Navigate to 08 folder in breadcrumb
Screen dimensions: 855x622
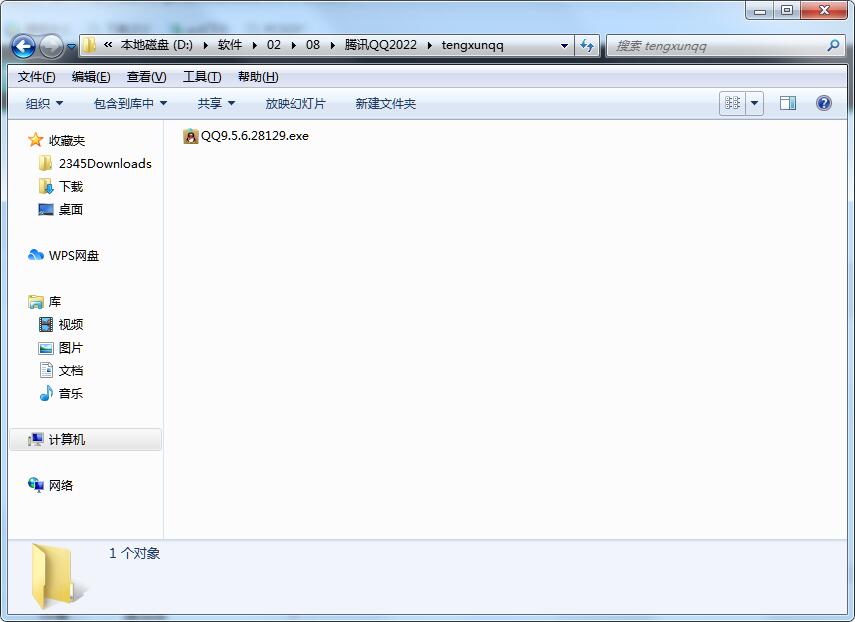pyautogui.click(x=313, y=45)
